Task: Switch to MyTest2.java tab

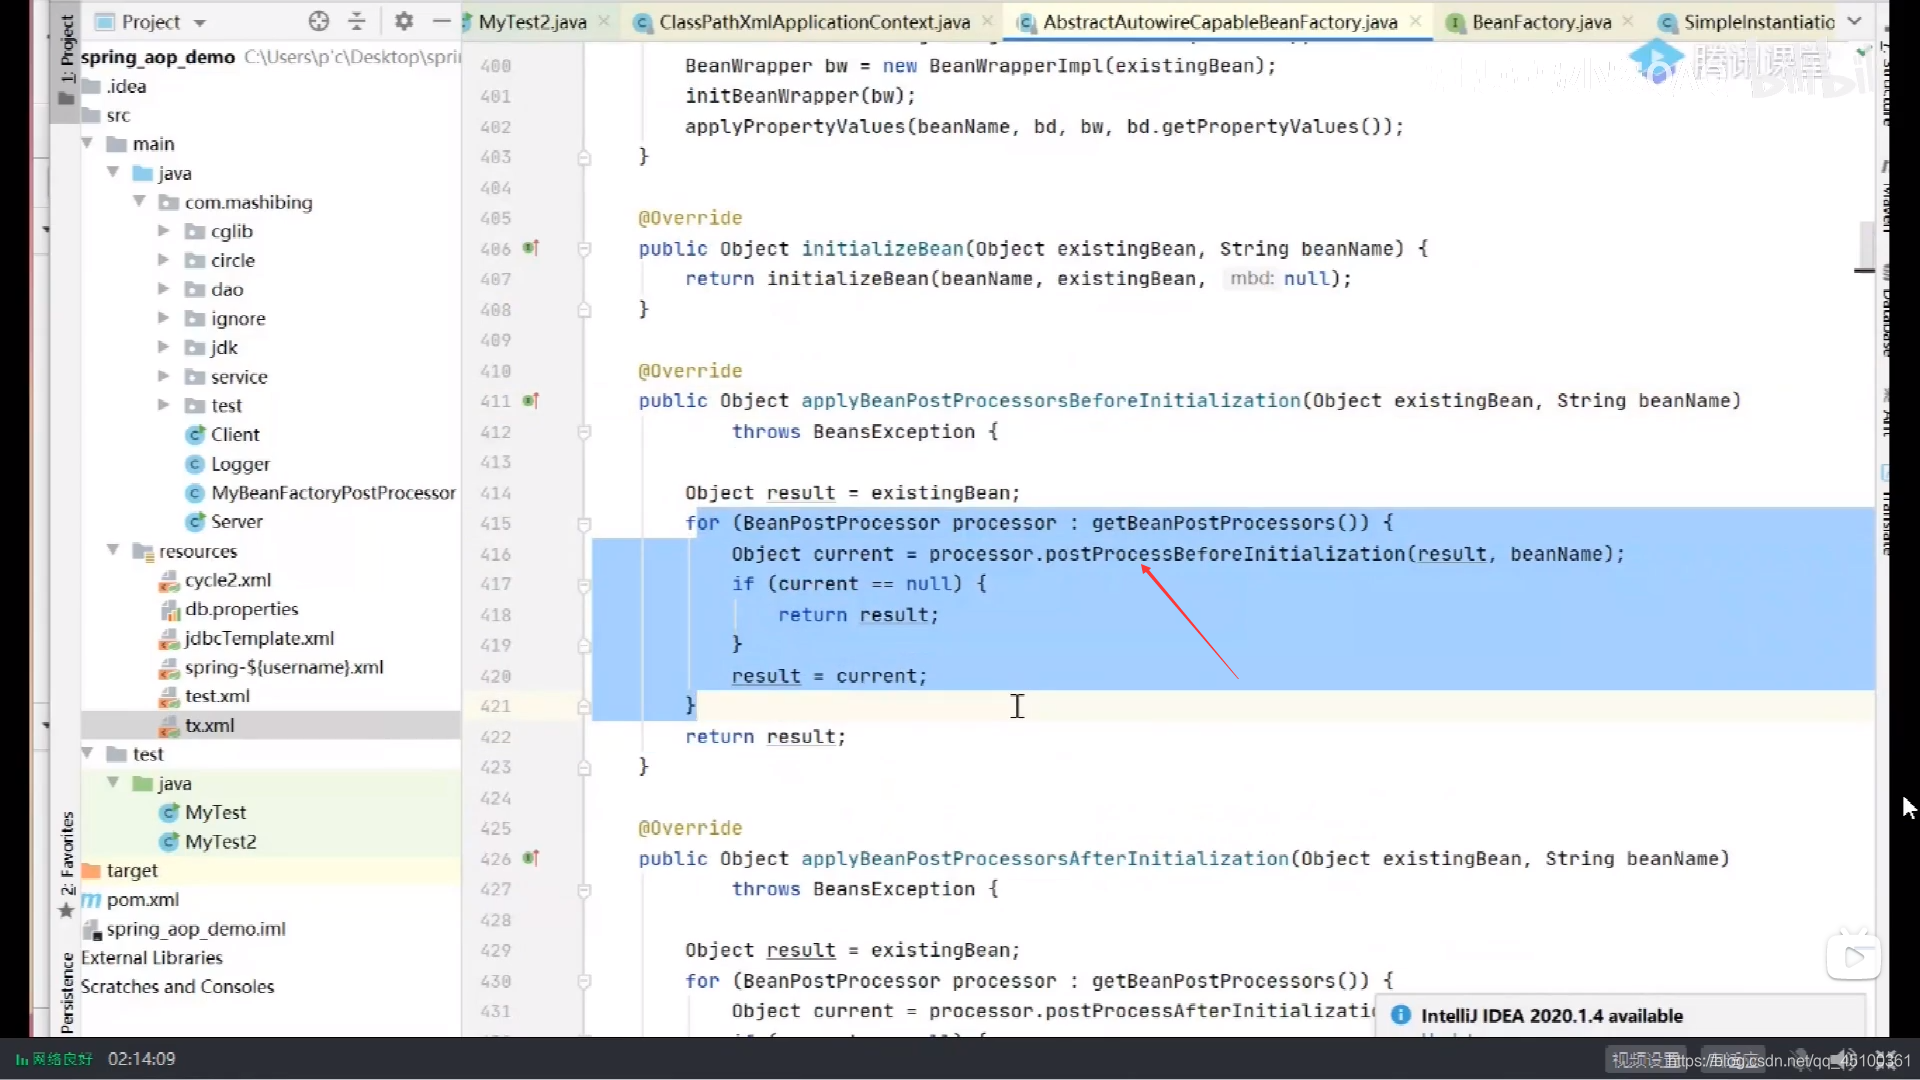Action: (531, 22)
